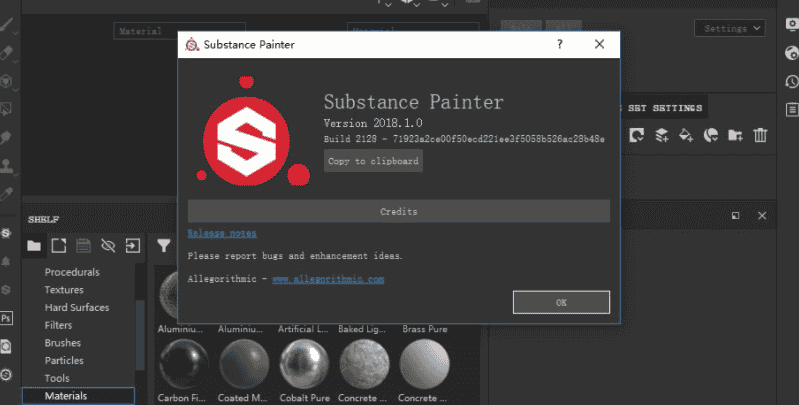The image size is (799, 405).
Task: Click the Build 2128 hash text
Action: [x=464, y=139]
